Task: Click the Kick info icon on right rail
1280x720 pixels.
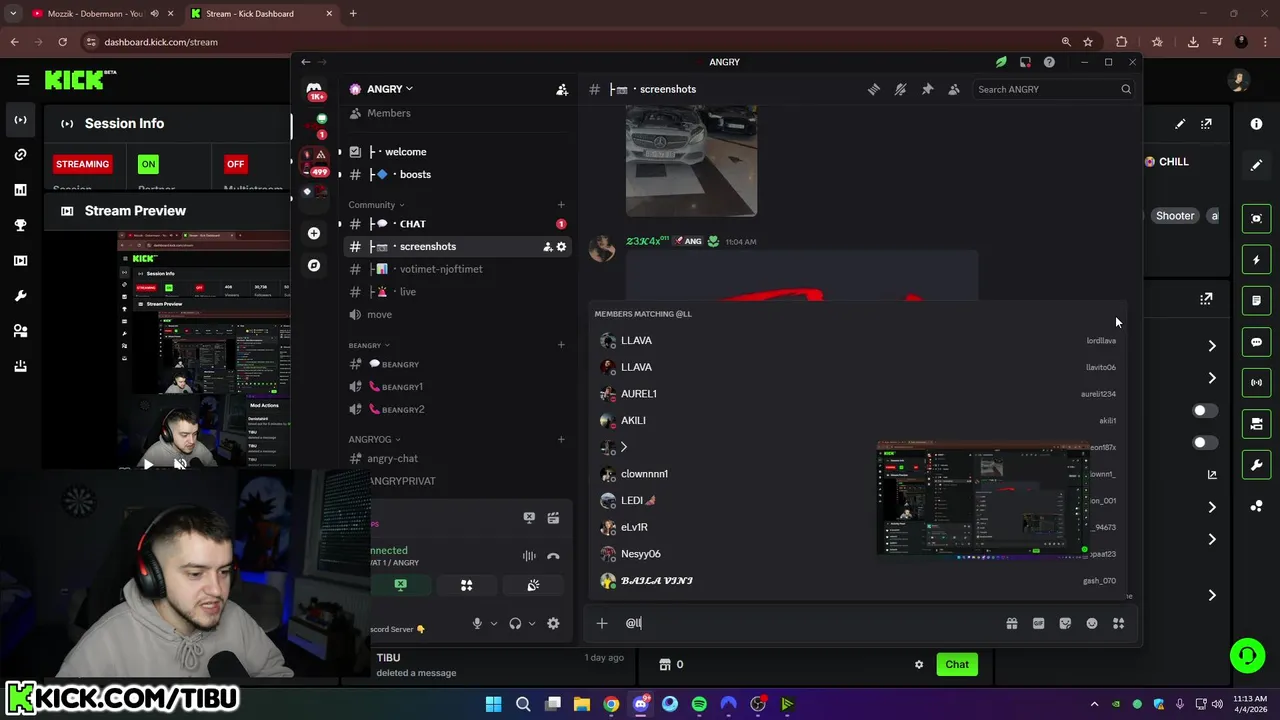Action: point(1256,124)
